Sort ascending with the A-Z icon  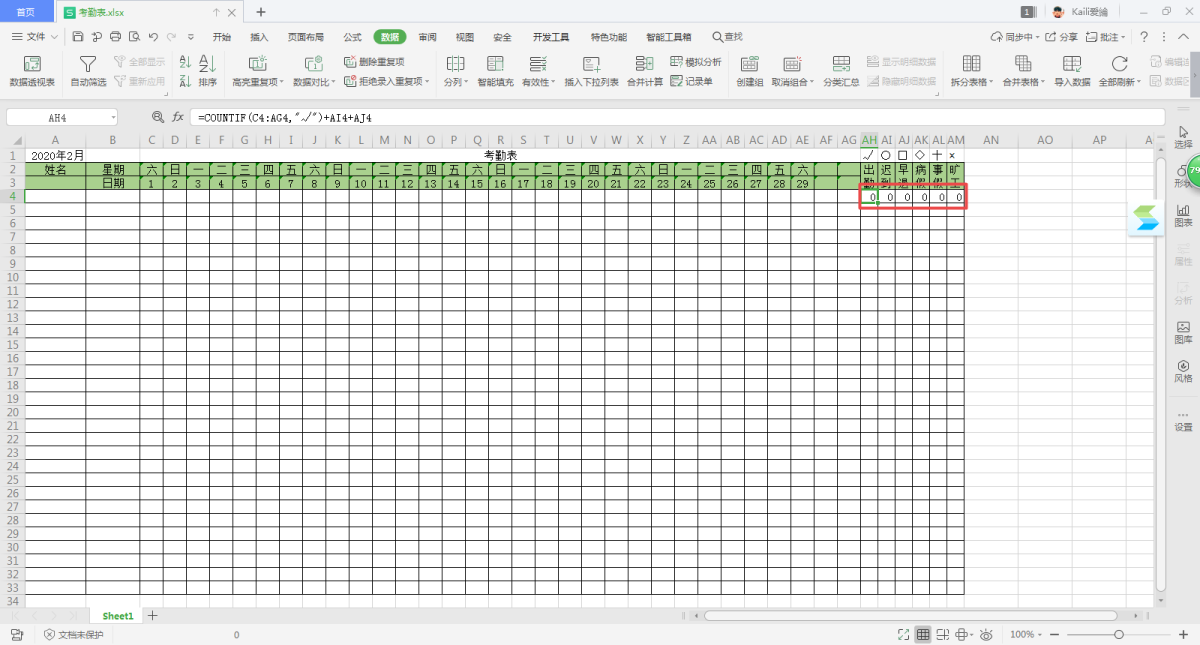coord(185,63)
